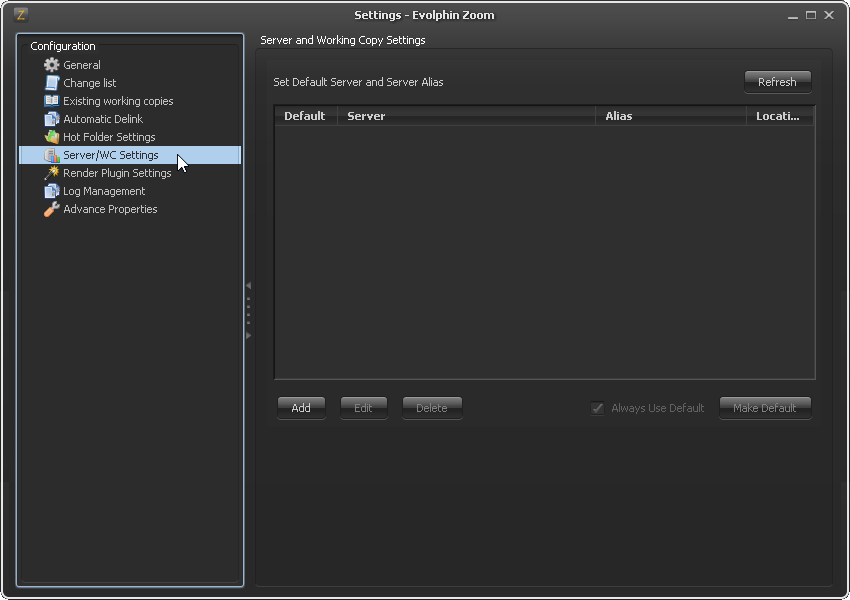Show Log Management settings

coord(104,191)
